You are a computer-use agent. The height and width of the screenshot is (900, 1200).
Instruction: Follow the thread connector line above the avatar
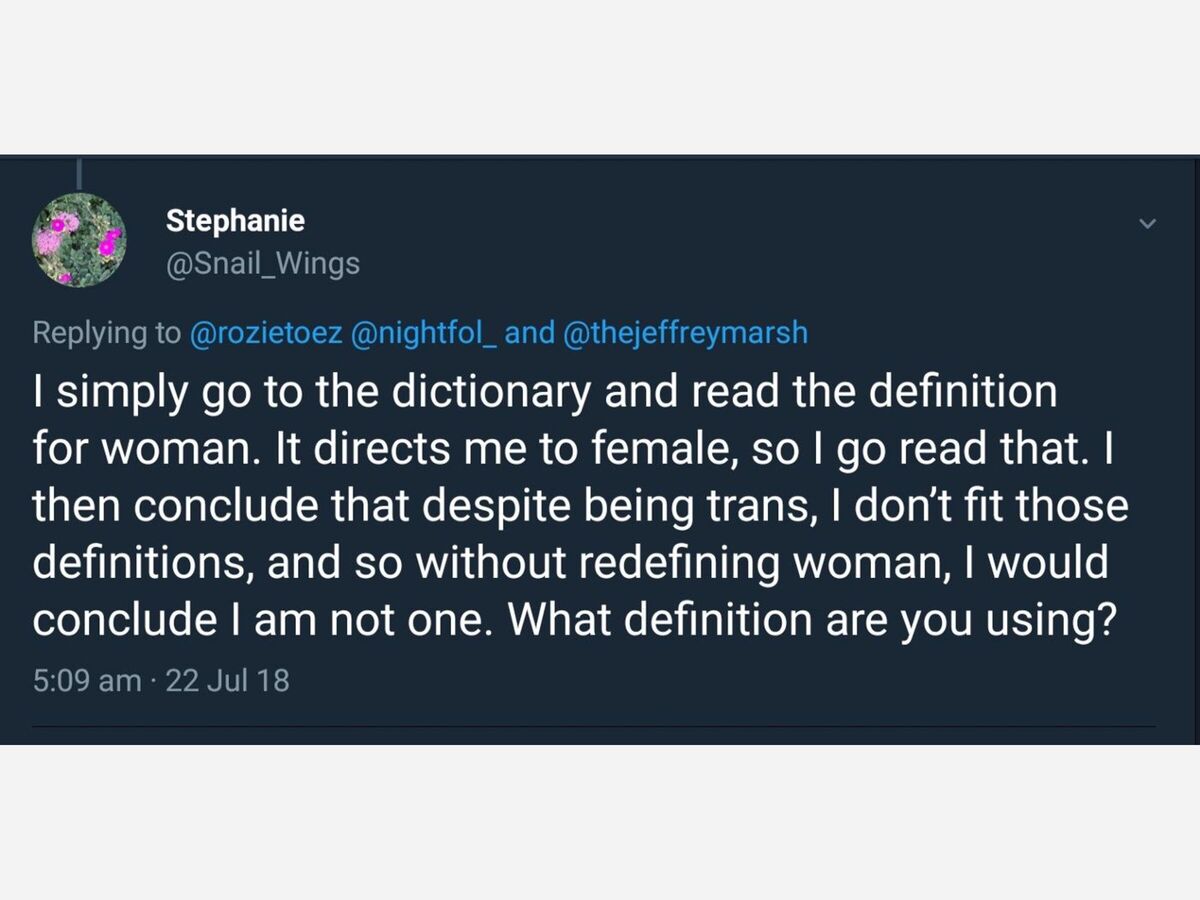tap(79, 173)
